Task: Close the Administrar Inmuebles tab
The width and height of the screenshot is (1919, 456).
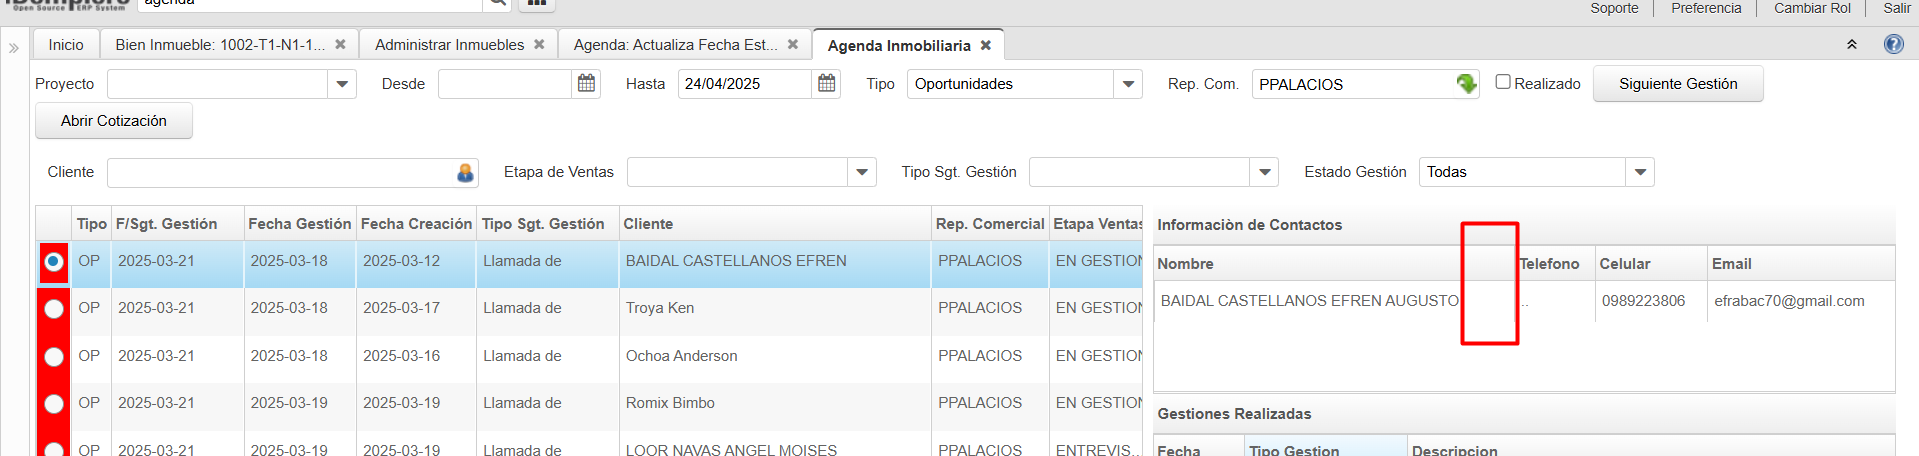Action: (x=539, y=45)
